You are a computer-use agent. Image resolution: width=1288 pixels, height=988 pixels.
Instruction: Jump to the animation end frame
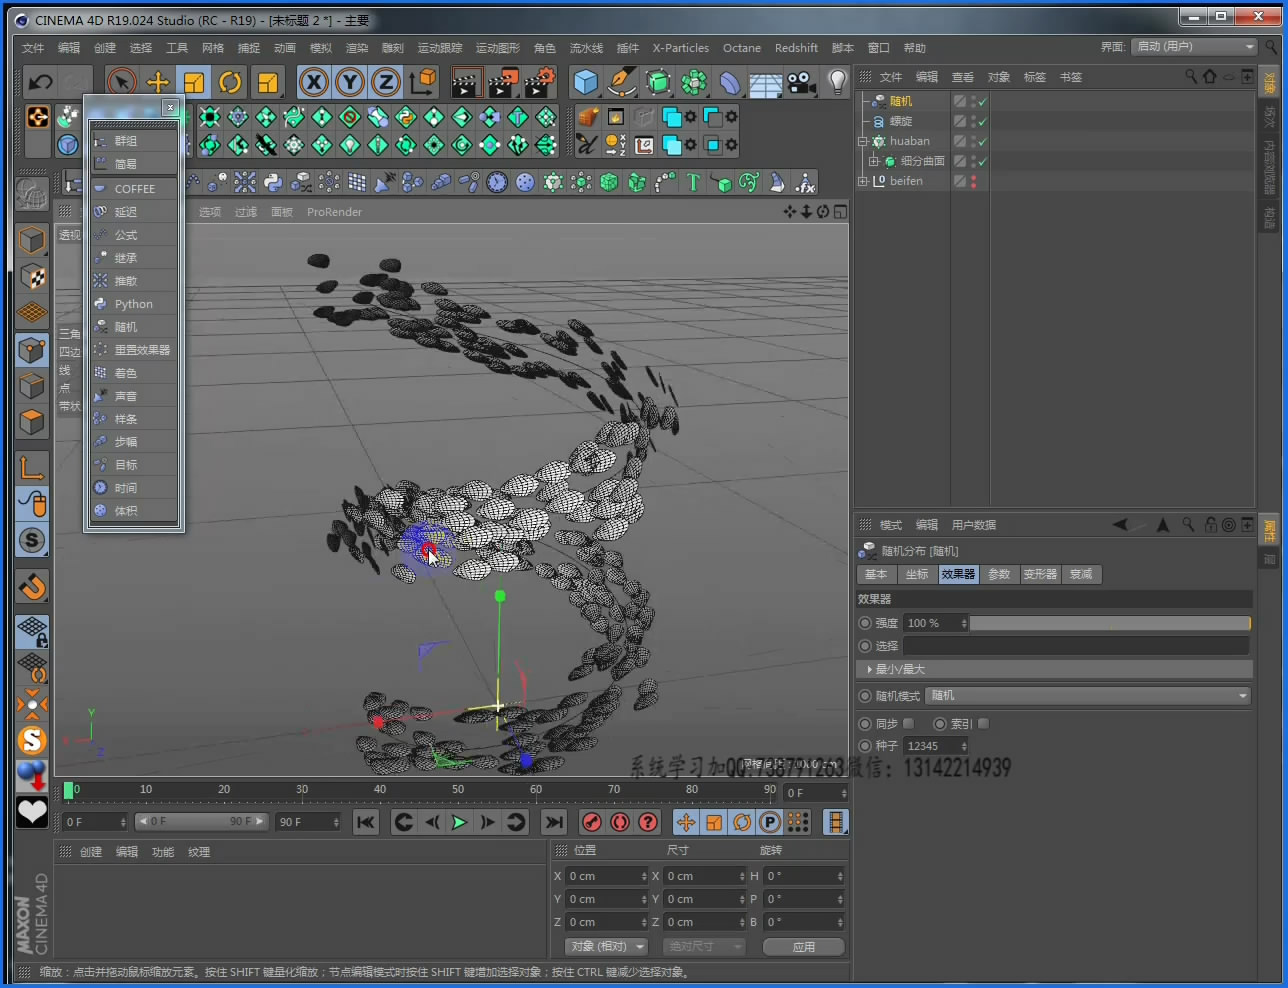point(553,822)
